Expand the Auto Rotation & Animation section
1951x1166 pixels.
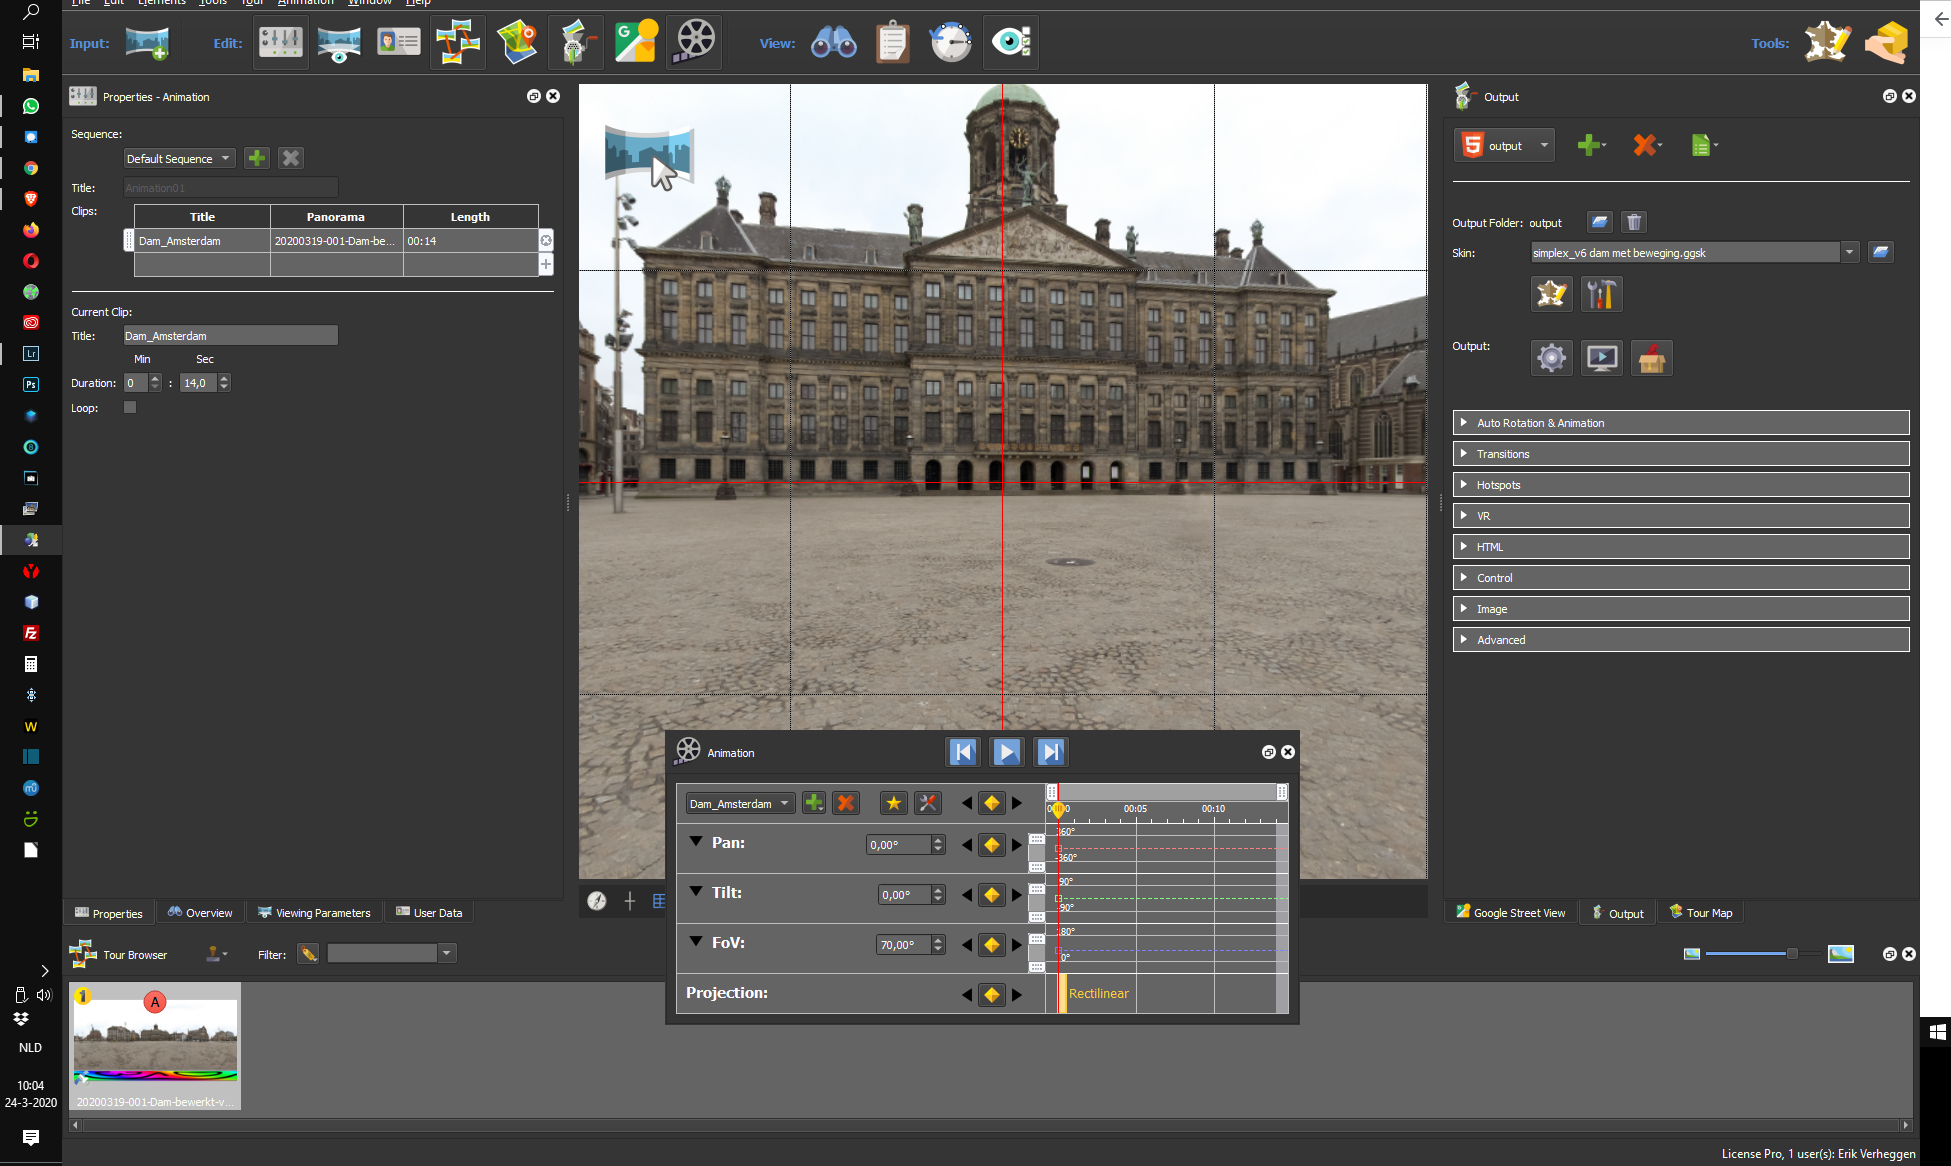click(x=1681, y=423)
